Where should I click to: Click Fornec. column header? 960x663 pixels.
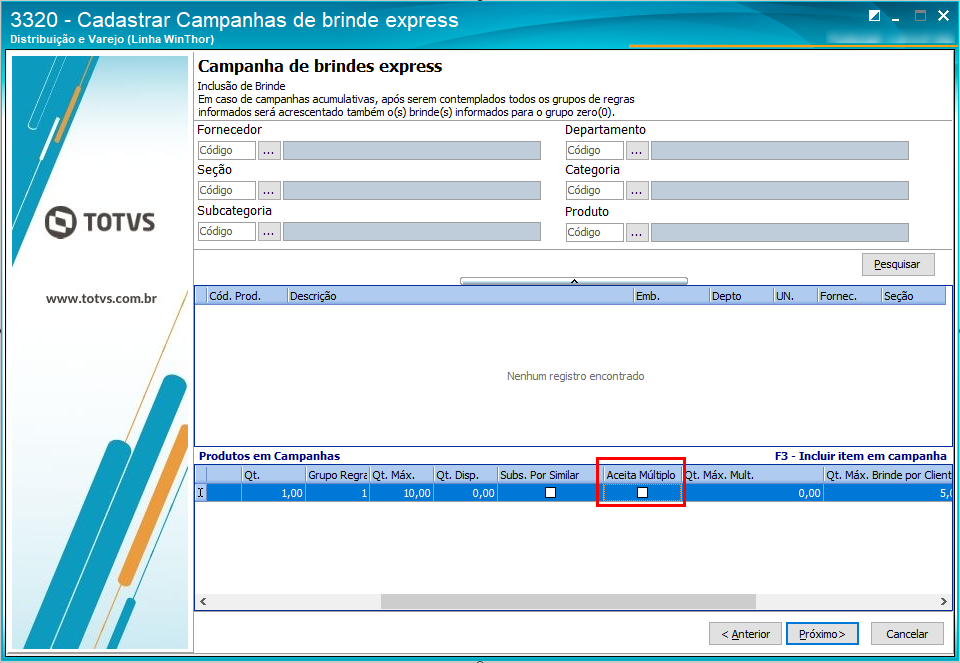point(849,296)
